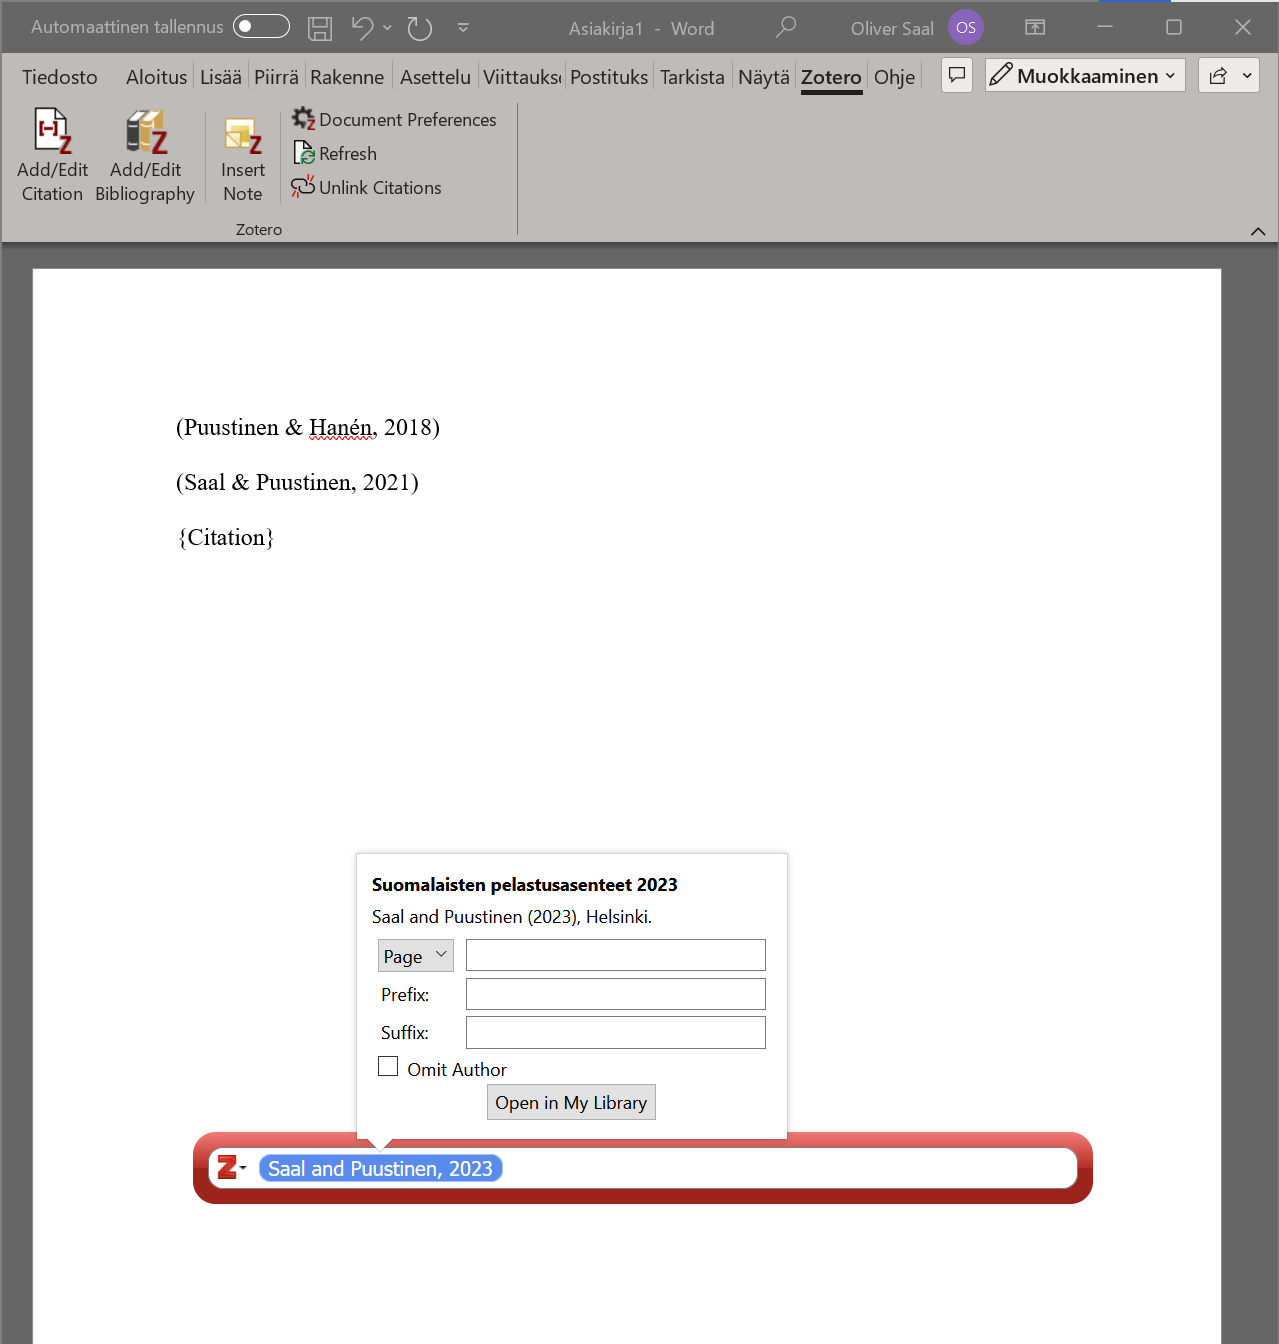Open the Ohje tab
This screenshot has height=1344, width=1279.
(894, 77)
